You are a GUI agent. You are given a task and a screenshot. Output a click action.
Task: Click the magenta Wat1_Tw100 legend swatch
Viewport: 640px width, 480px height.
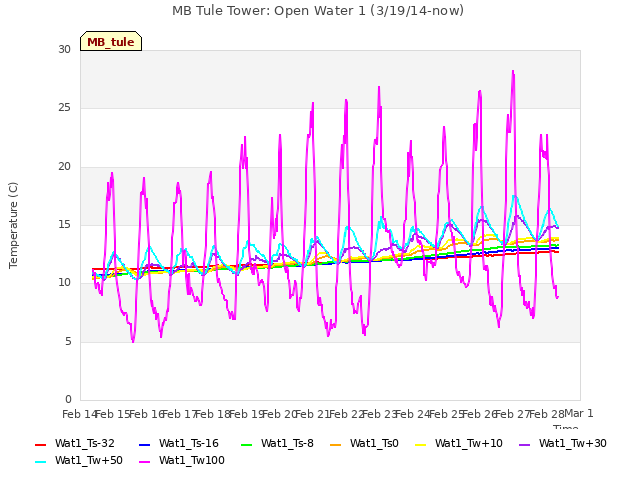144,462
